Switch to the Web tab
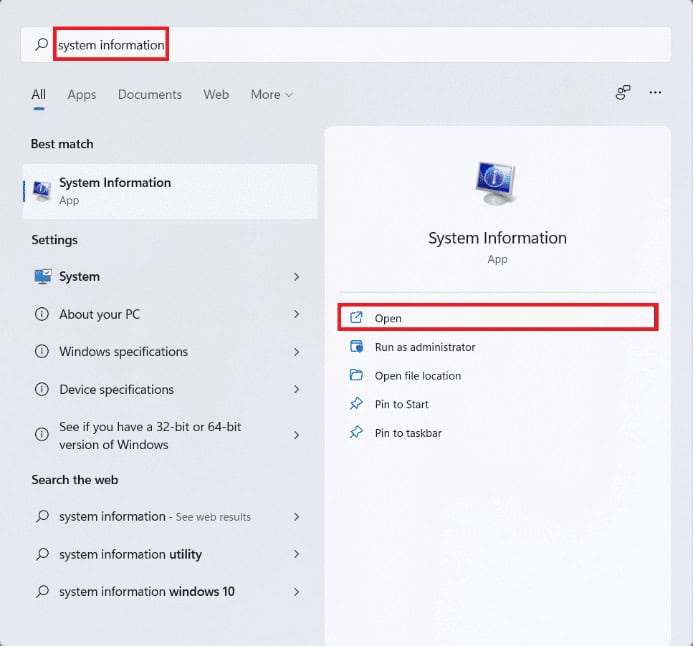Screen dimensions: 693x646 pyautogui.click(x=216, y=94)
